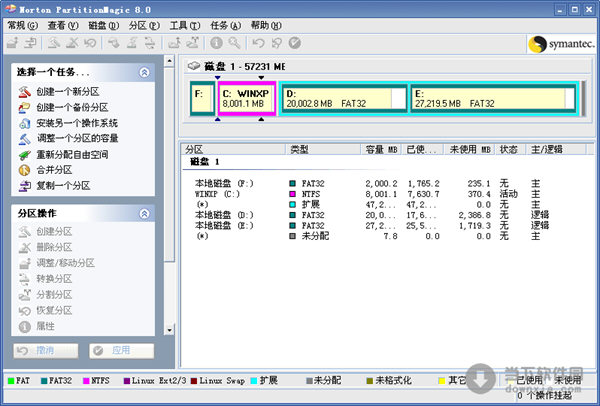Select the WINXP (C:) row in the list
This screenshot has height=406, width=600.
pyautogui.click(x=371, y=194)
